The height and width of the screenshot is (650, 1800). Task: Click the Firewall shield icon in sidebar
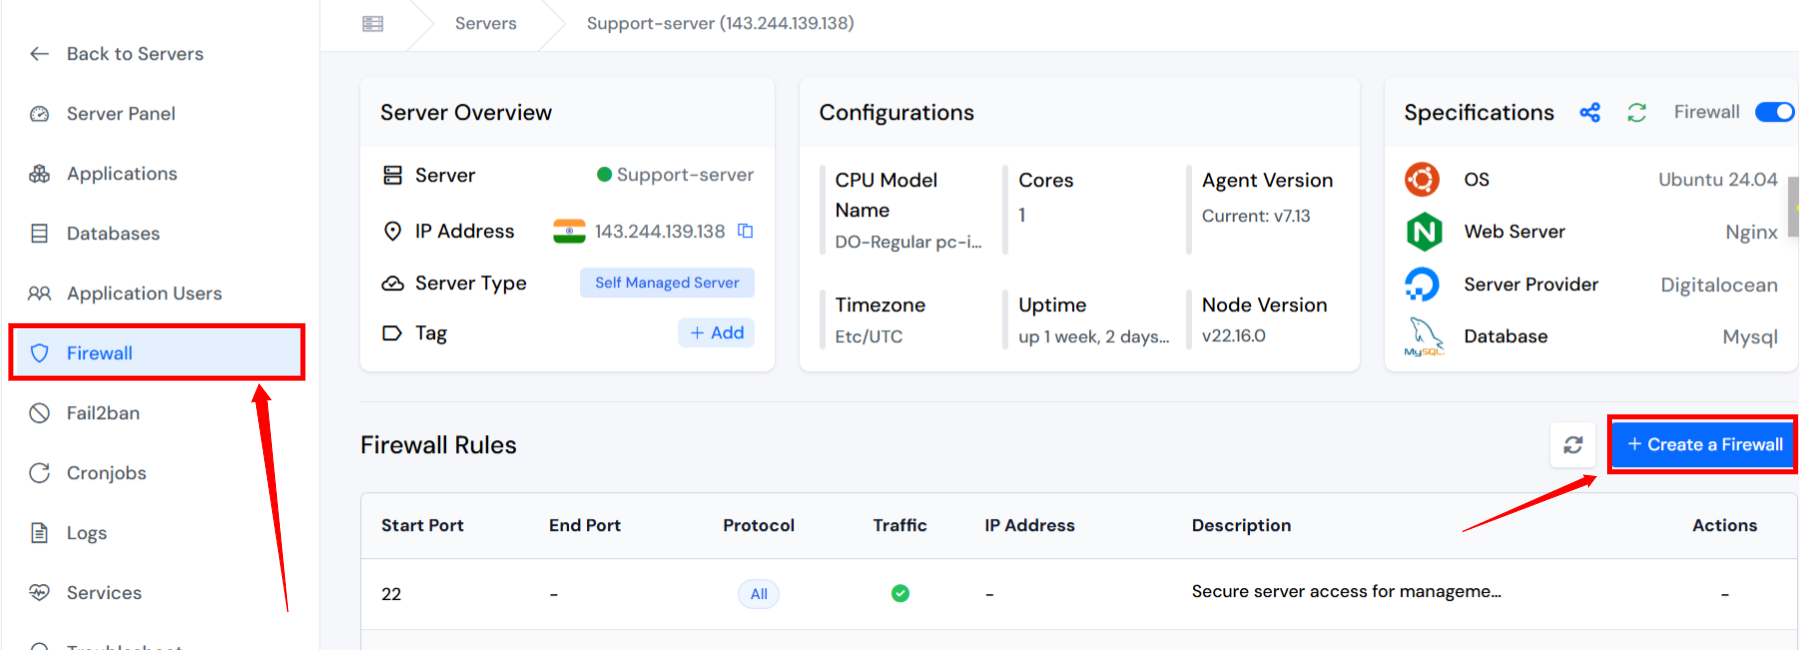(39, 353)
